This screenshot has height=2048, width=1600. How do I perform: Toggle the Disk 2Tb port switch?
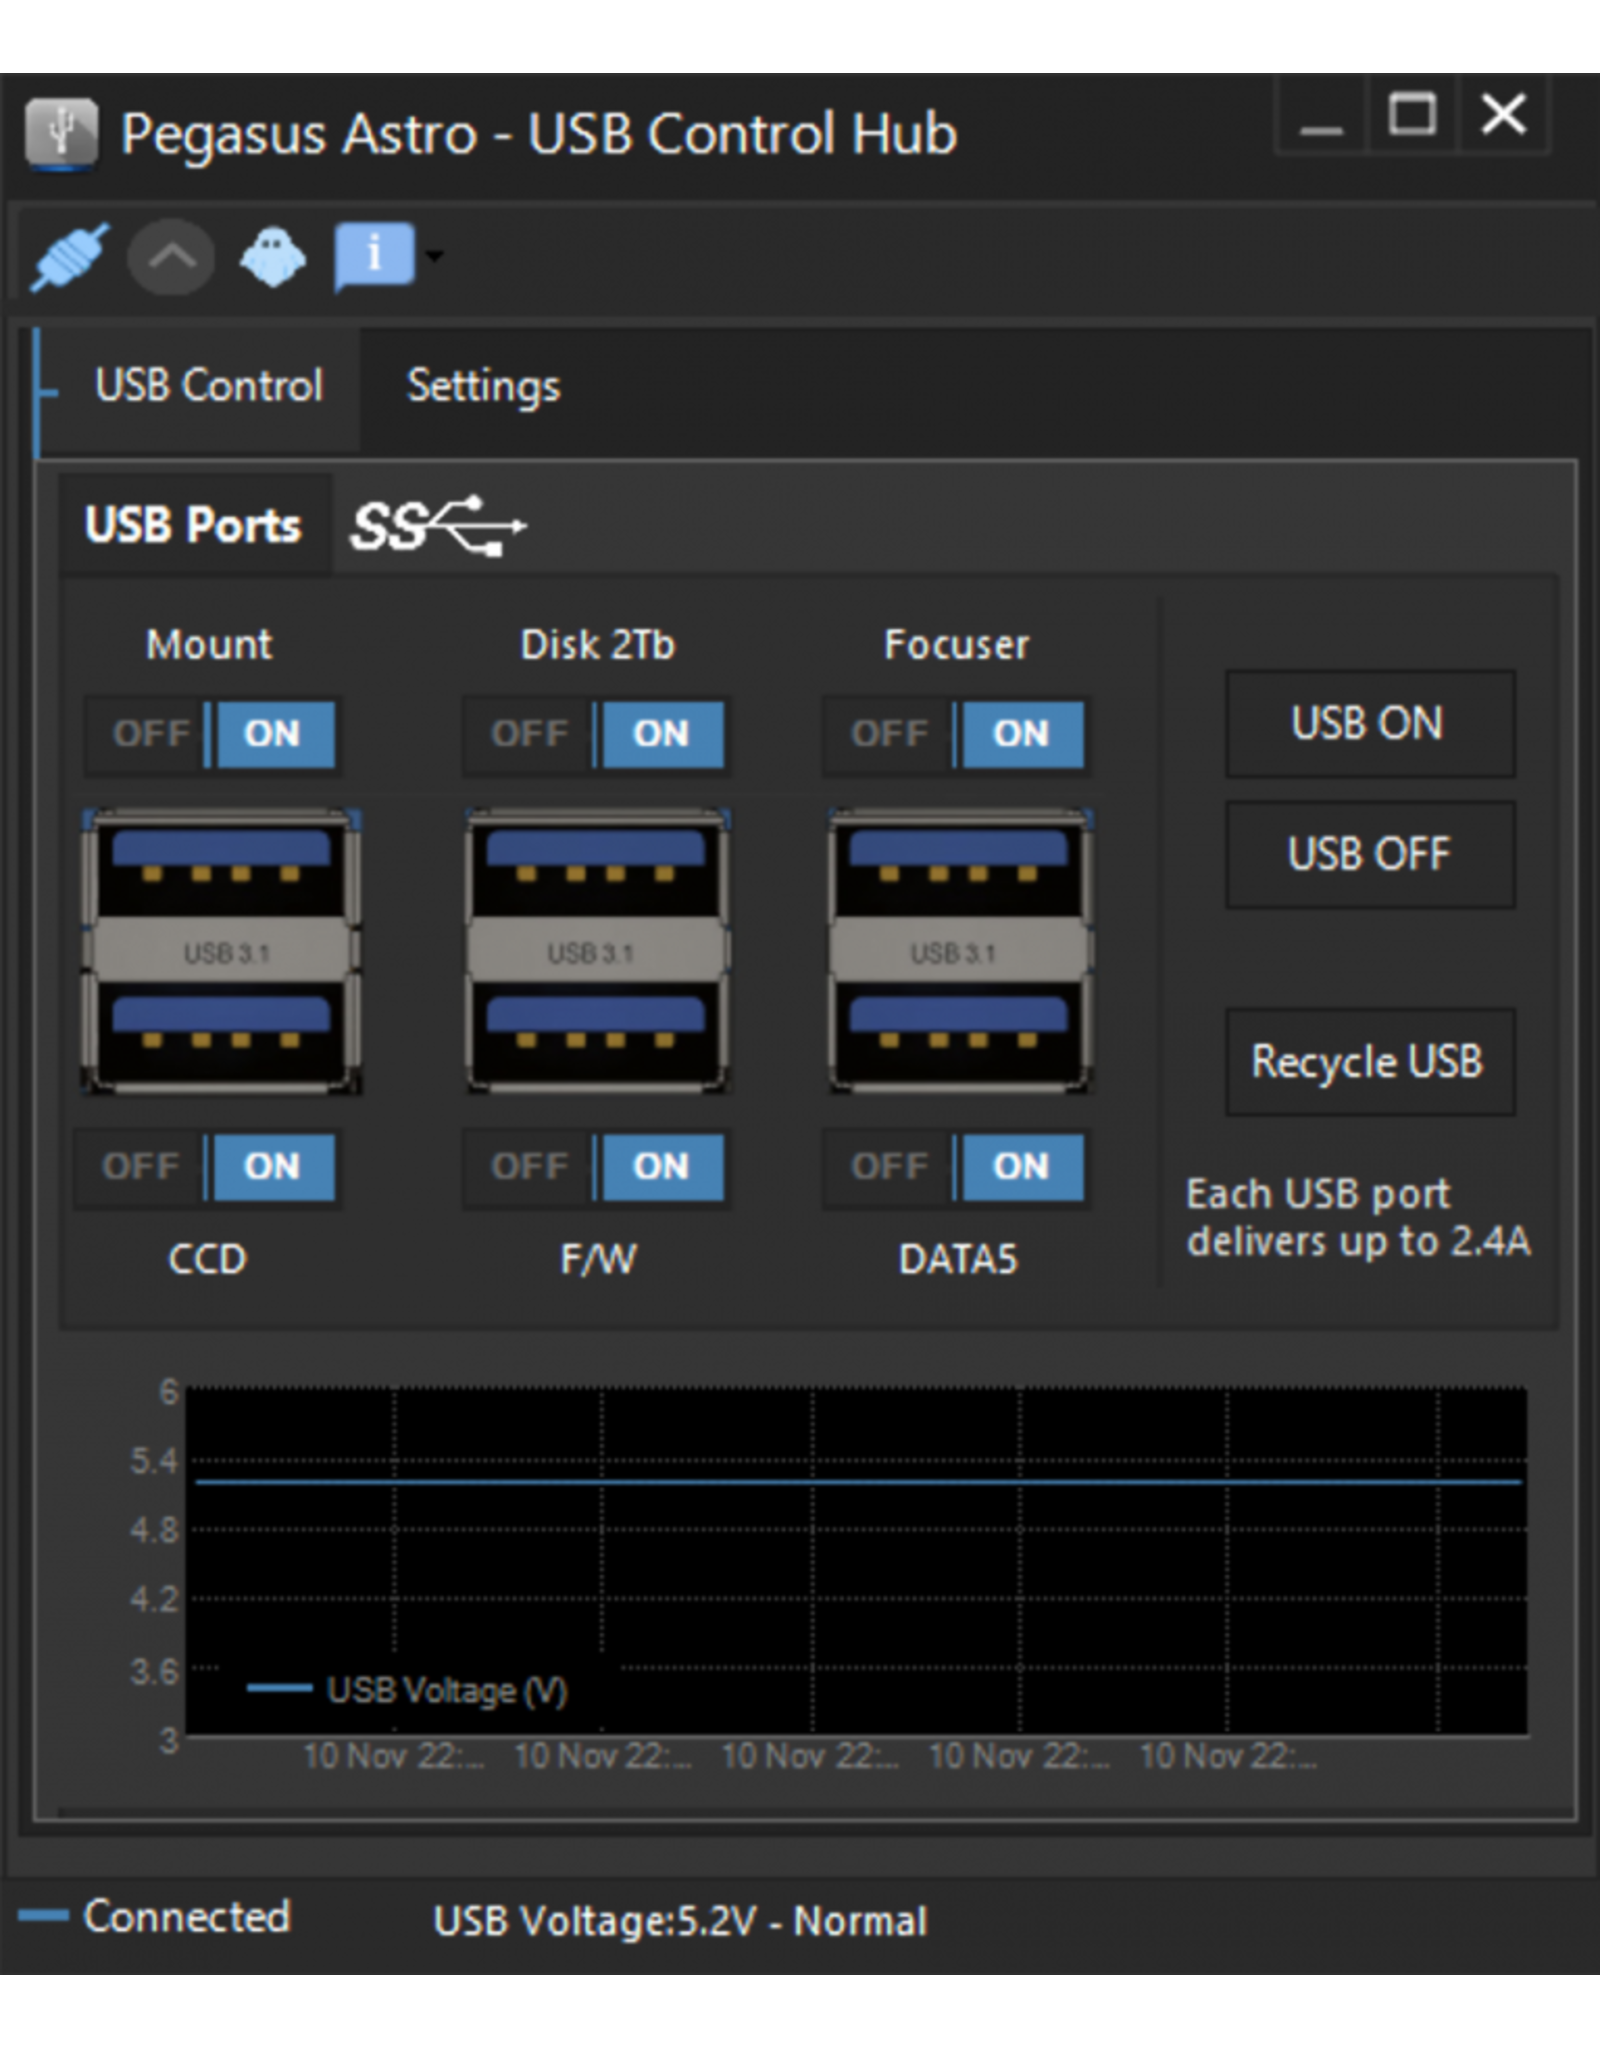[x=530, y=734]
